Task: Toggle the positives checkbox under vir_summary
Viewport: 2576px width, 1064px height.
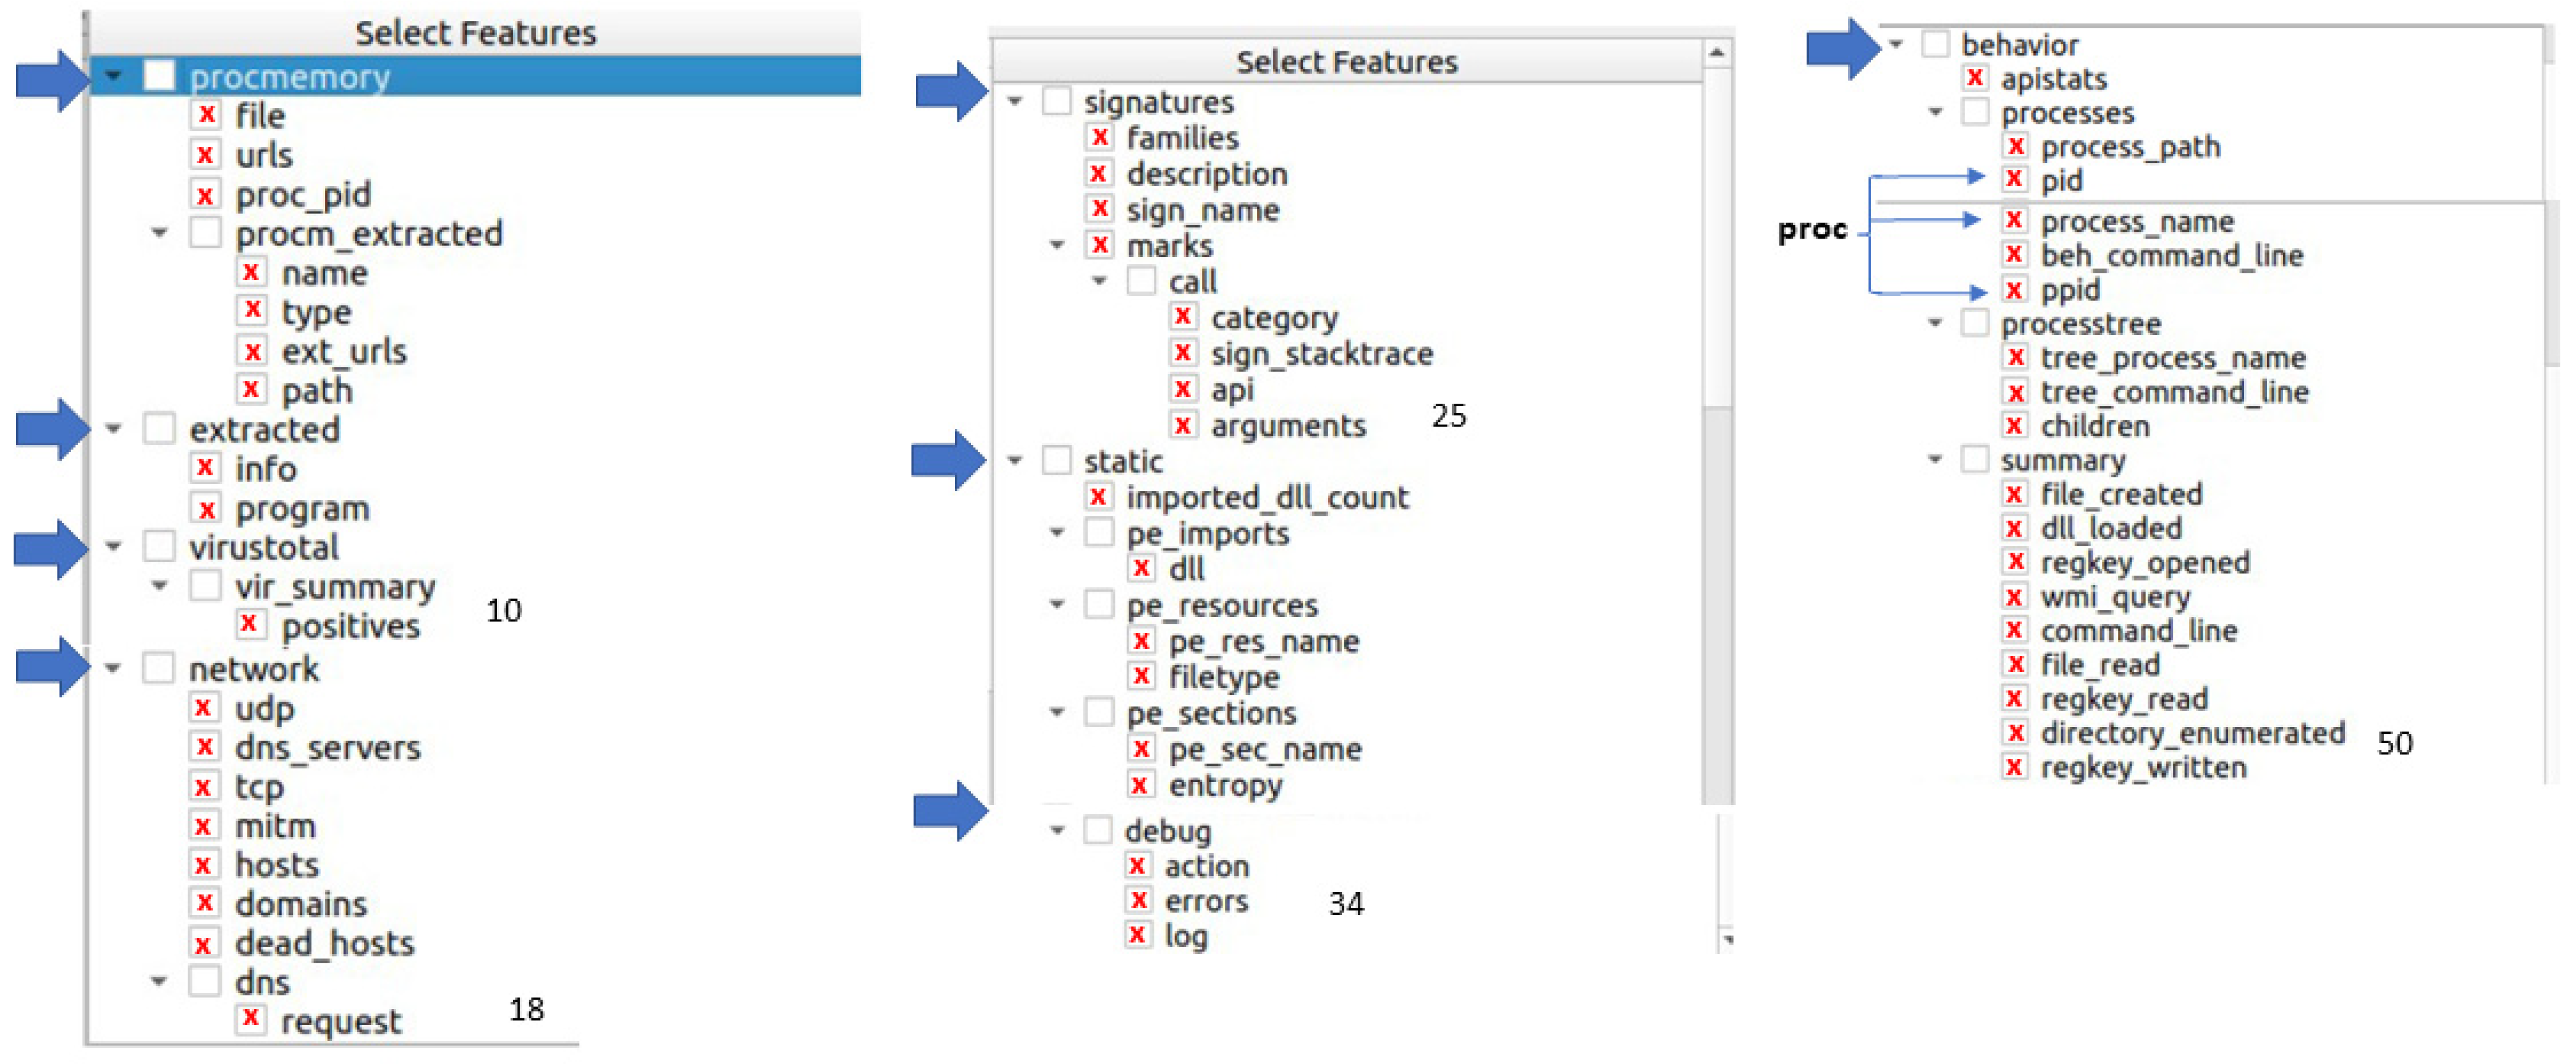Action: coord(250,625)
